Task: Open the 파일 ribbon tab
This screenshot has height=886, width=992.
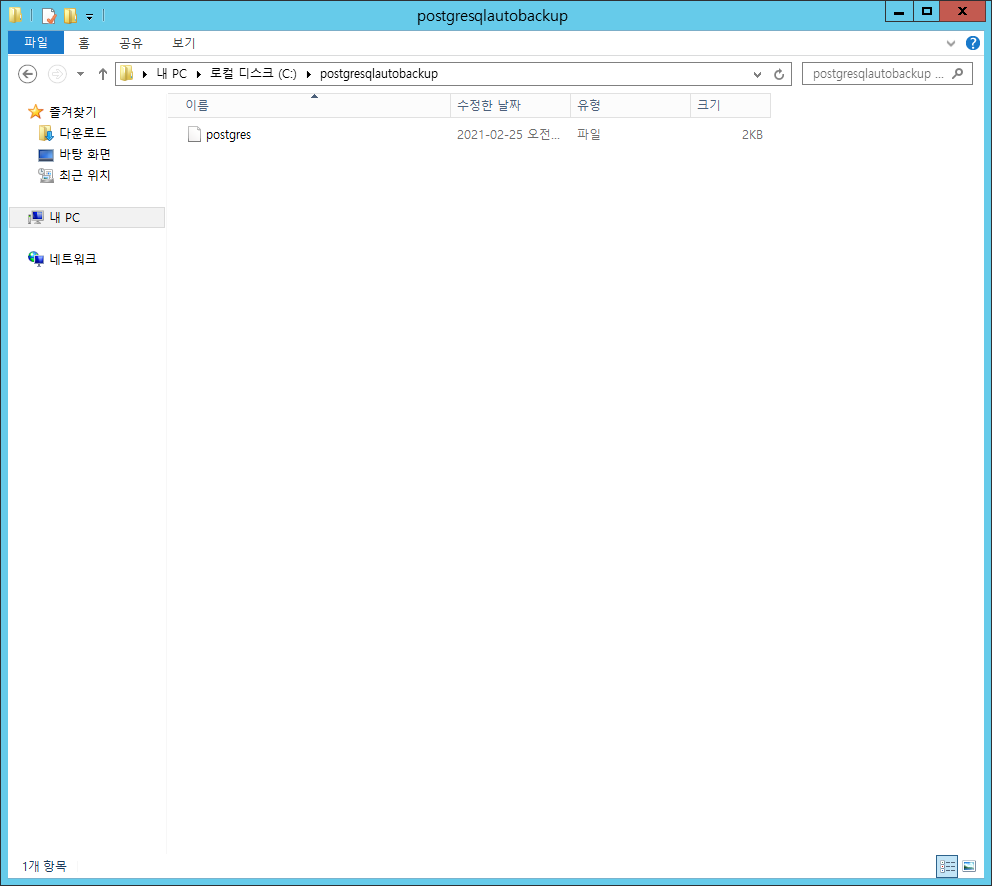Action: point(35,42)
